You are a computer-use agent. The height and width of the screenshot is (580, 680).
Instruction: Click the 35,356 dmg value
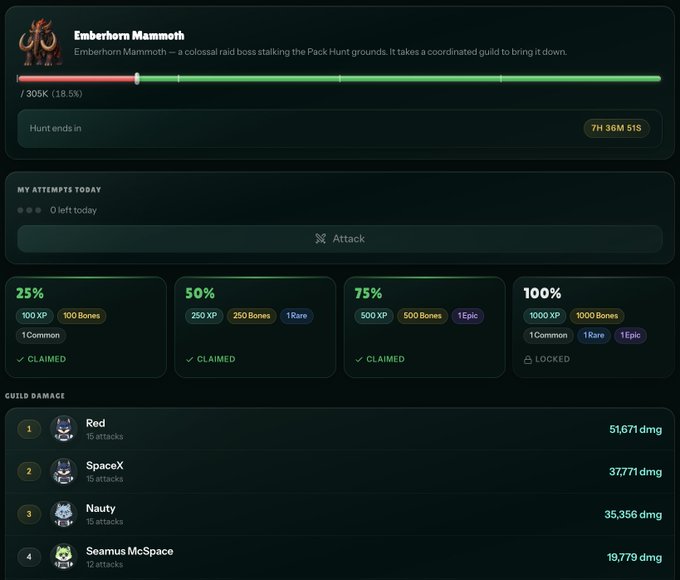[x=633, y=514]
